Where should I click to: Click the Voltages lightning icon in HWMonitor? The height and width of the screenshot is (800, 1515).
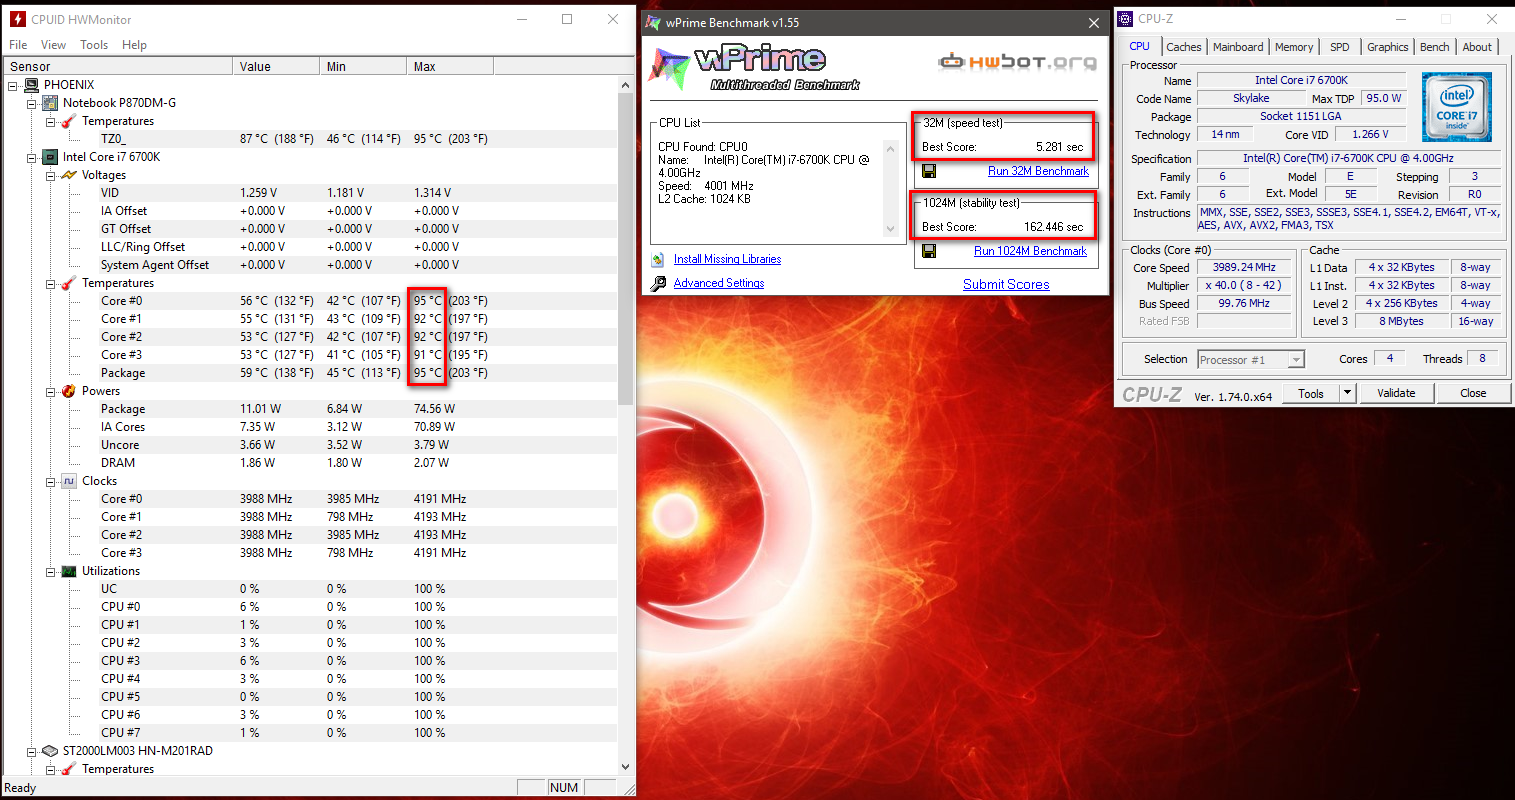pyautogui.click(x=69, y=175)
